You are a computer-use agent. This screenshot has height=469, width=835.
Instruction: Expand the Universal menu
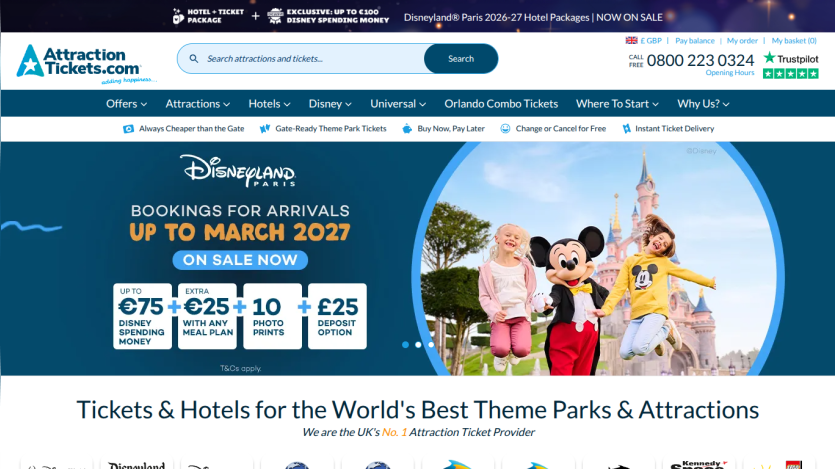click(398, 104)
